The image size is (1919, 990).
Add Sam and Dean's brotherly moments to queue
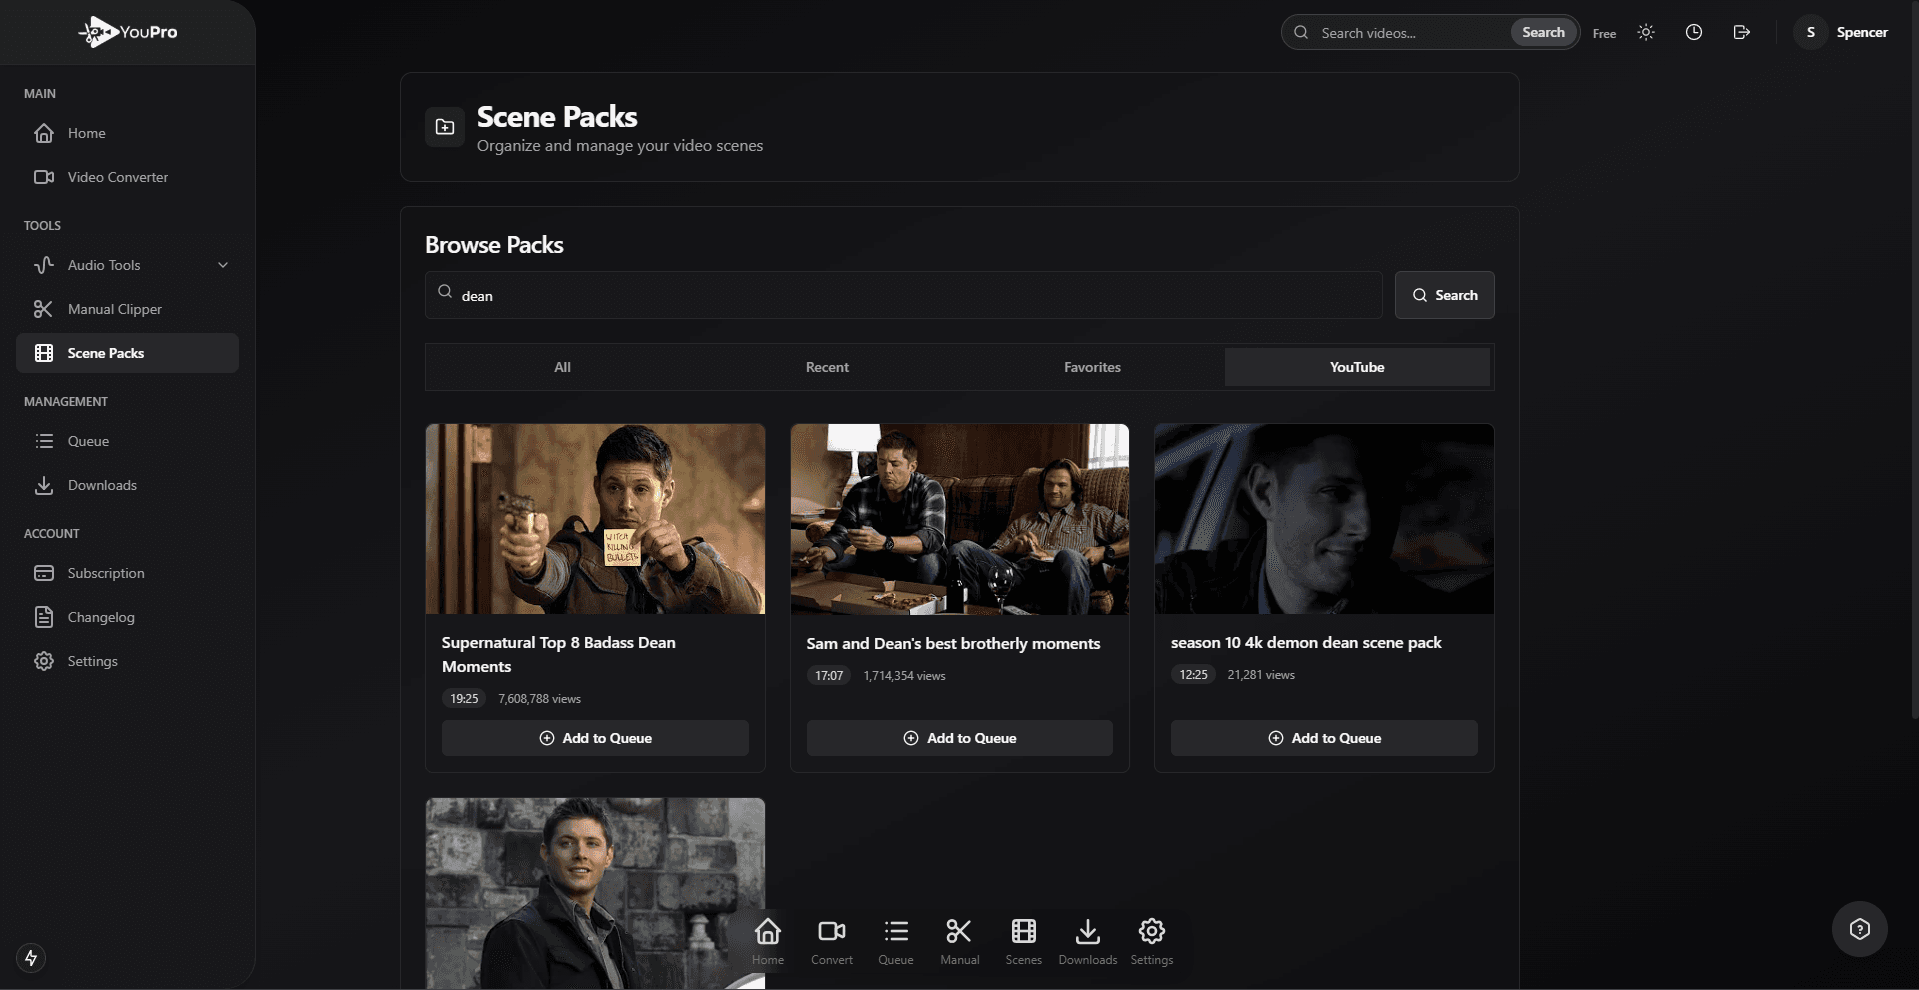(960, 738)
